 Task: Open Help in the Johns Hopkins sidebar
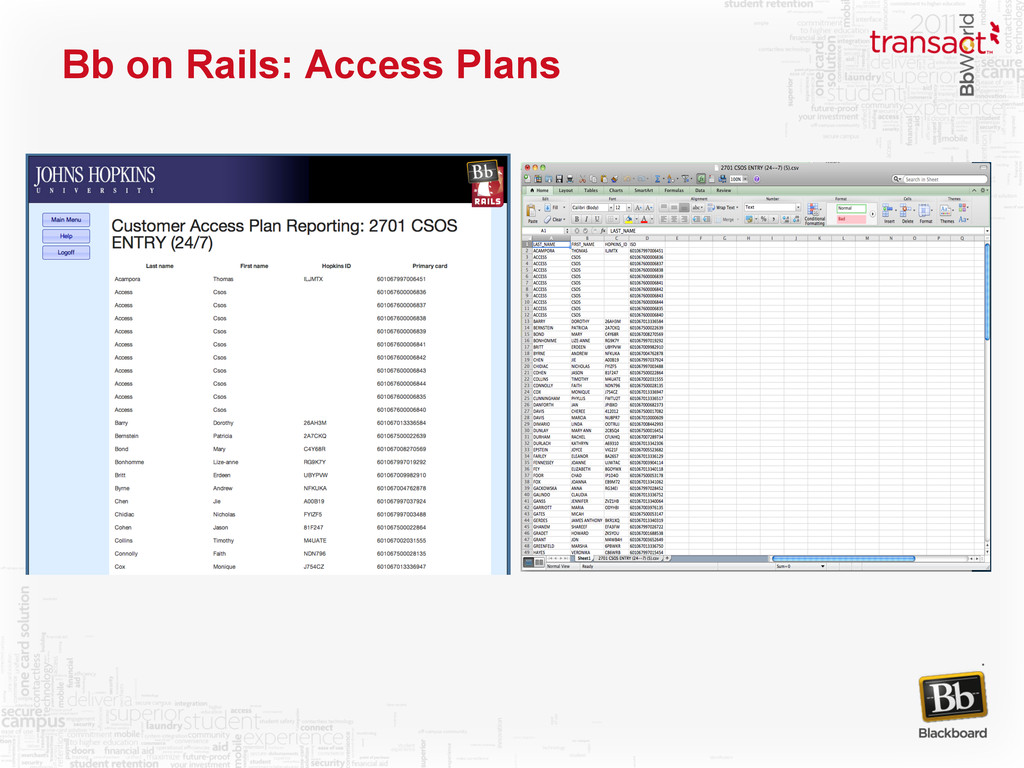pos(66,236)
